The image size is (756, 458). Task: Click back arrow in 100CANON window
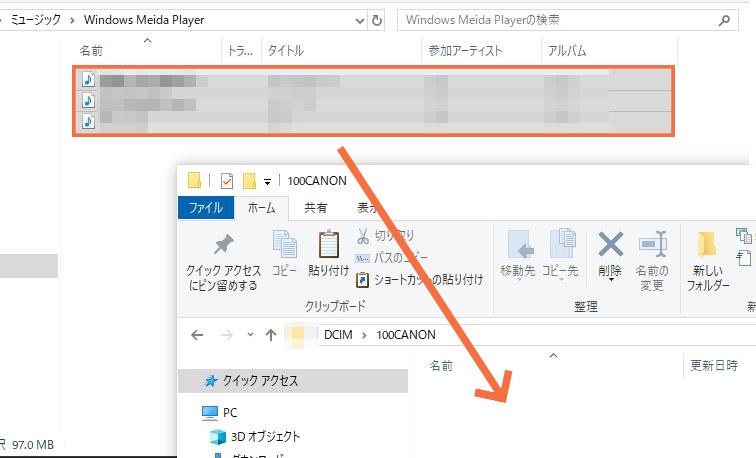[197, 335]
